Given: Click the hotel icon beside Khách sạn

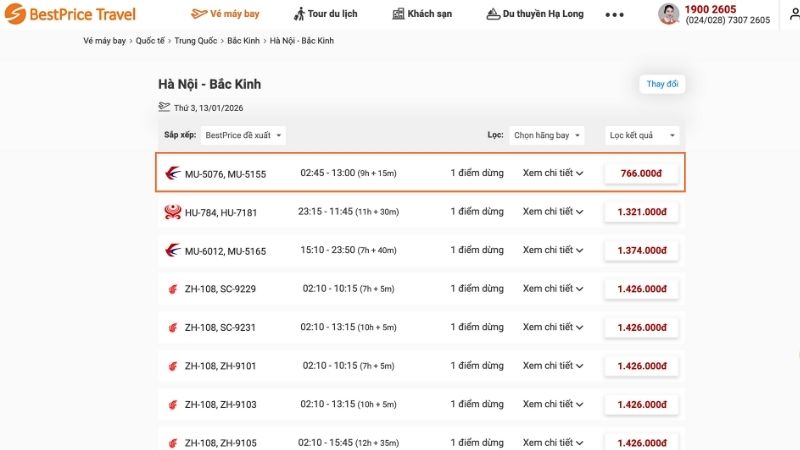Looking at the screenshot, I should [x=398, y=14].
